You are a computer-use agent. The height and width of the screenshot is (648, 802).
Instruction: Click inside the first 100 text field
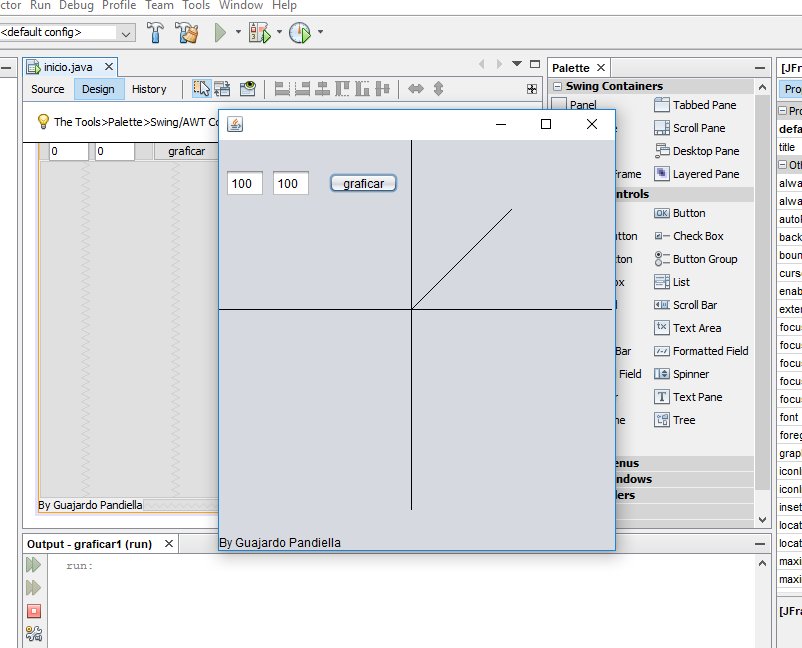[x=244, y=183]
